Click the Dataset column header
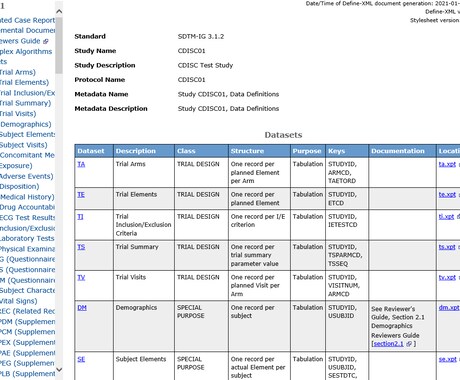The width and height of the screenshot is (460, 380). 94,151
